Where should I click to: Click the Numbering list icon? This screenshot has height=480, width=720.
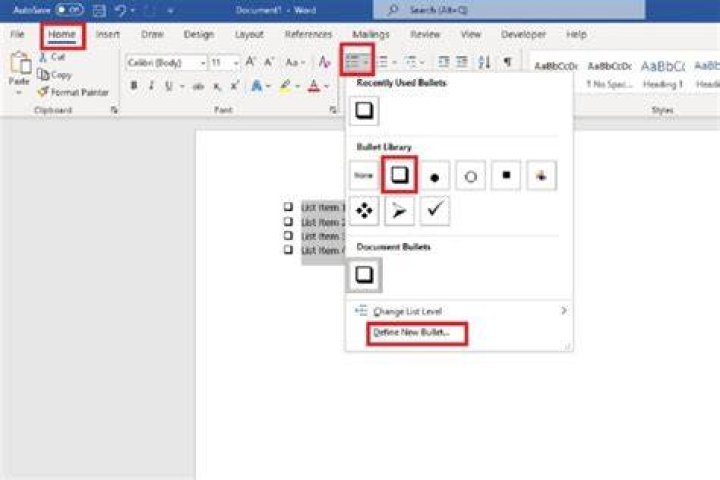pyautogui.click(x=382, y=62)
